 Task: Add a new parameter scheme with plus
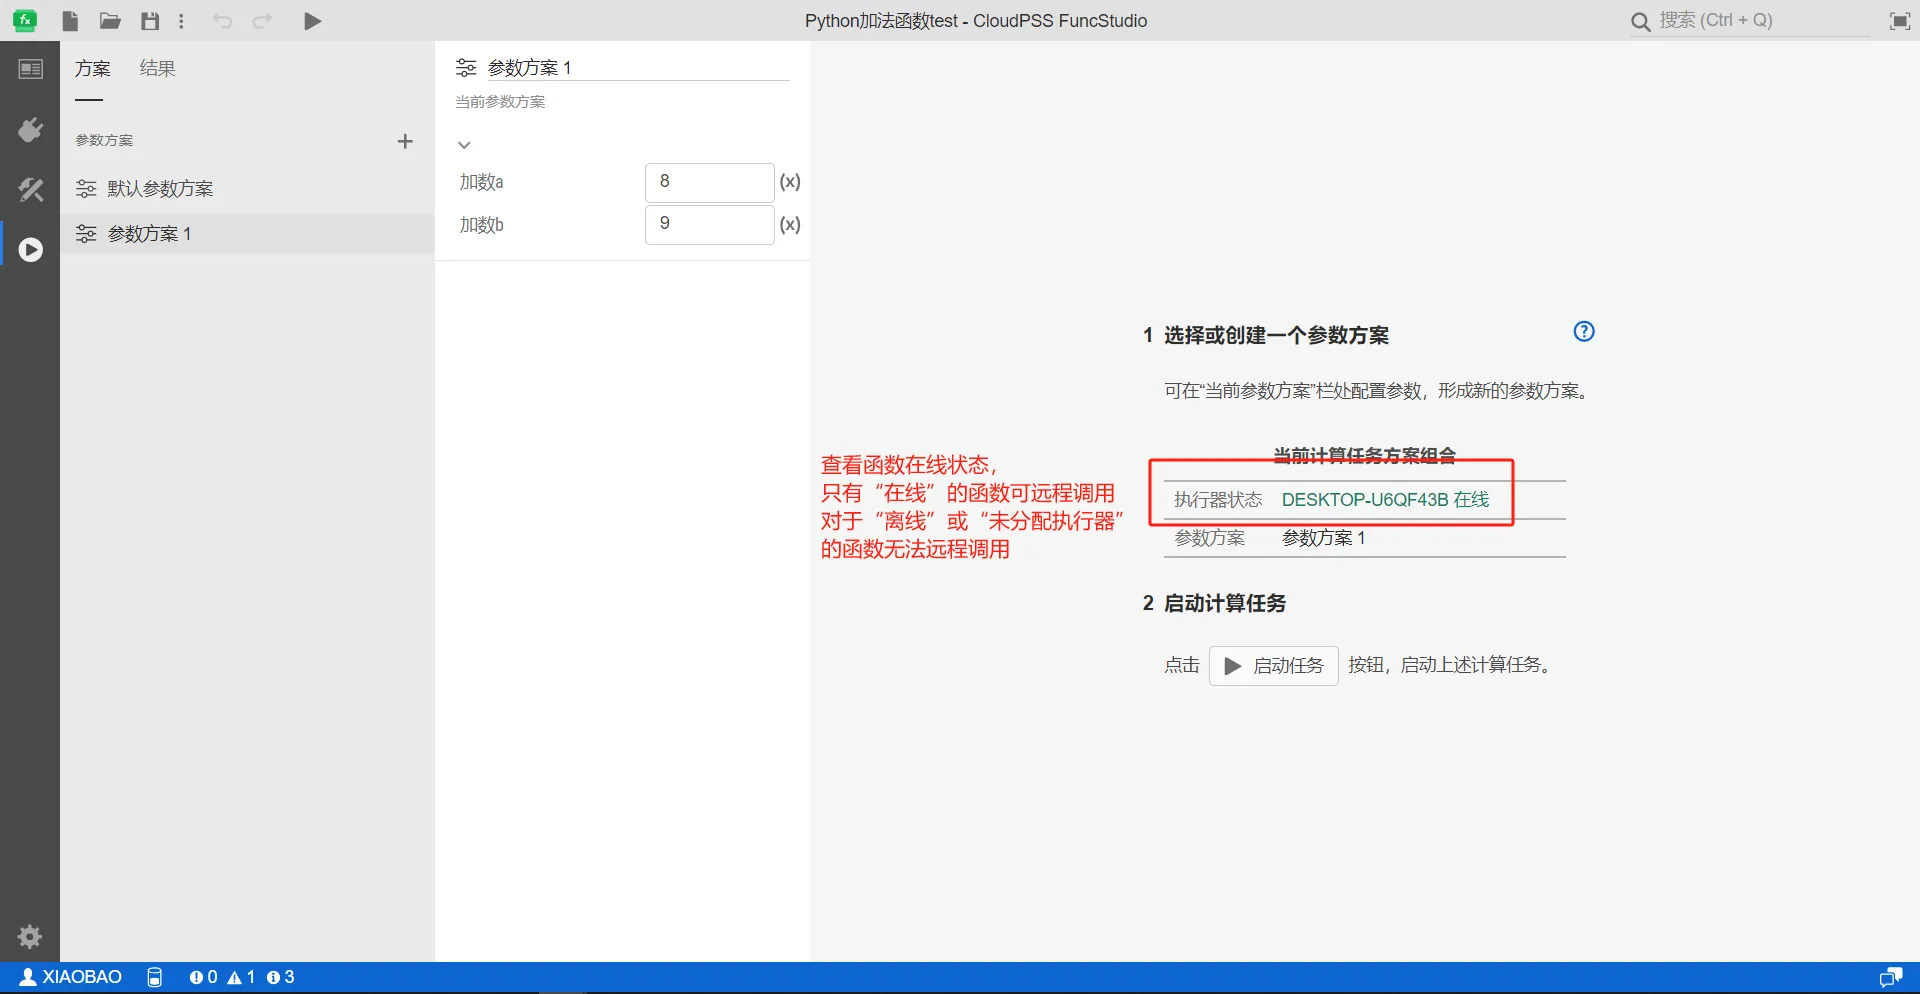405,141
